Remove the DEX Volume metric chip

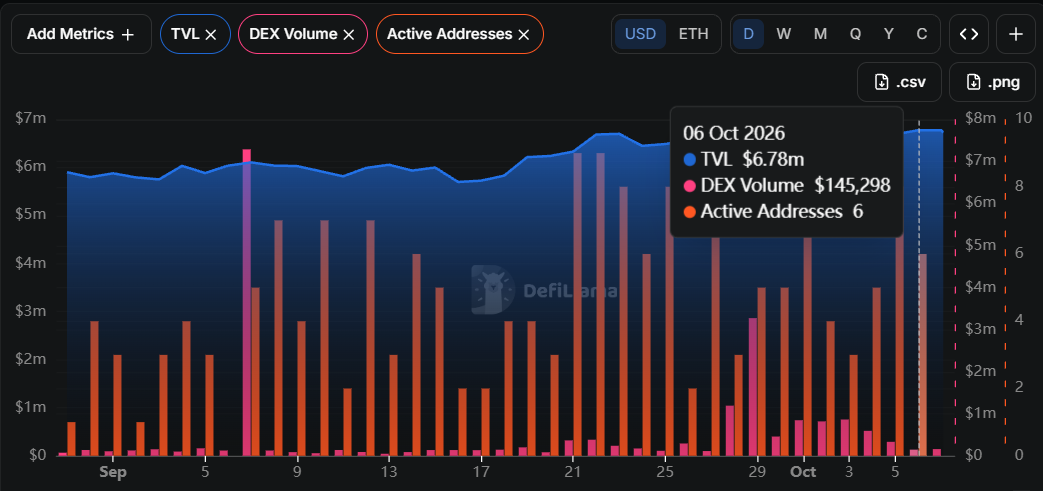coord(349,35)
